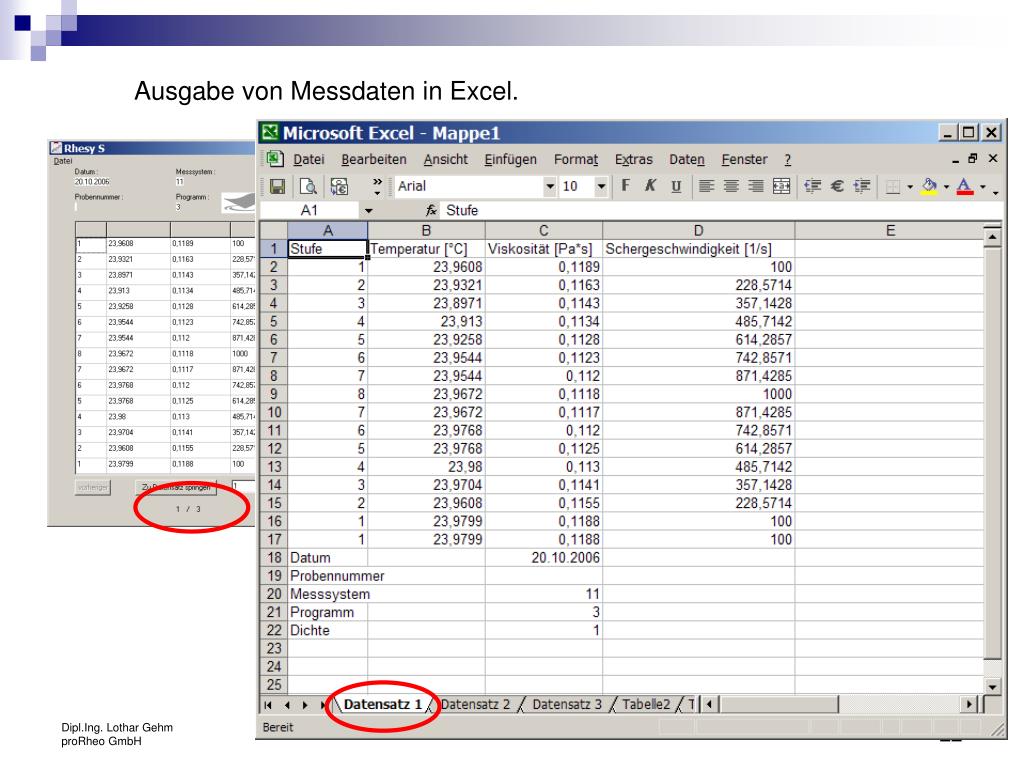This screenshot has height=768, width=1024.
Task: Open the Fenster menu
Action: coord(744,159)
